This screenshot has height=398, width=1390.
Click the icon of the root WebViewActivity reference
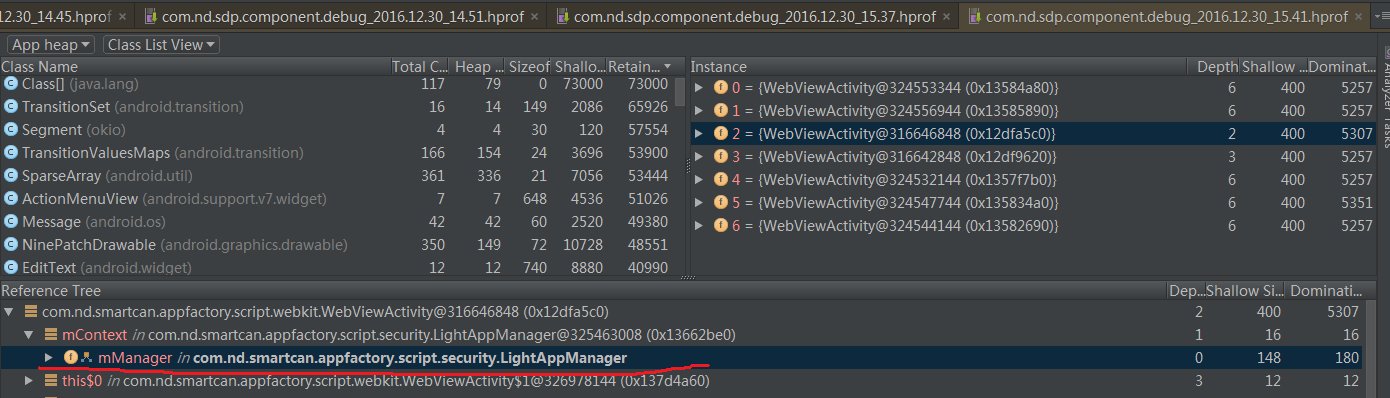pyautogui.click(x=30, y=312)
